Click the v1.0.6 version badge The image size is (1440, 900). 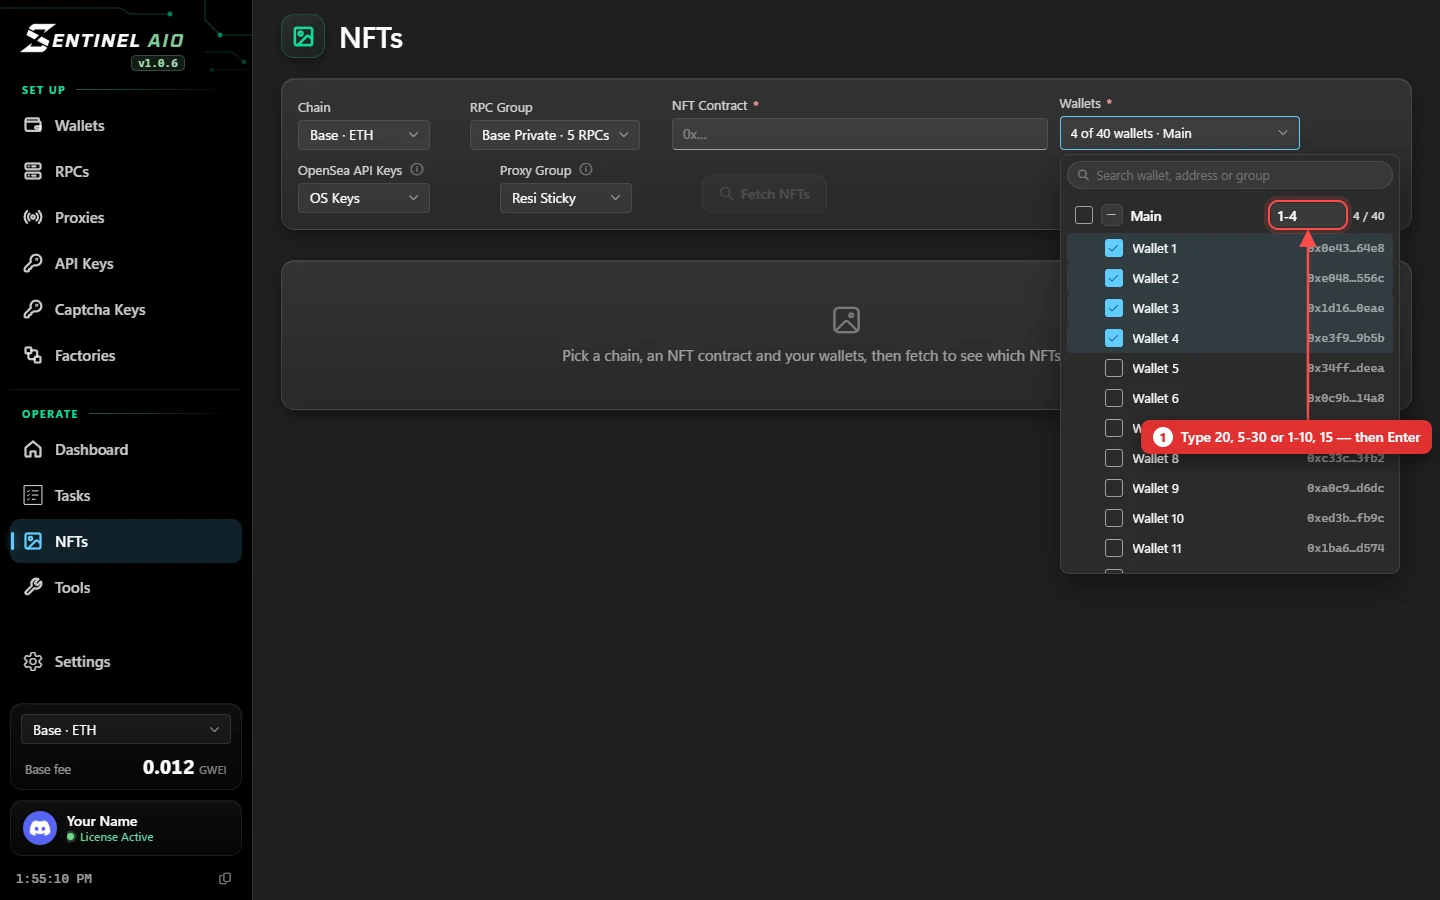(x=158, y=63)
